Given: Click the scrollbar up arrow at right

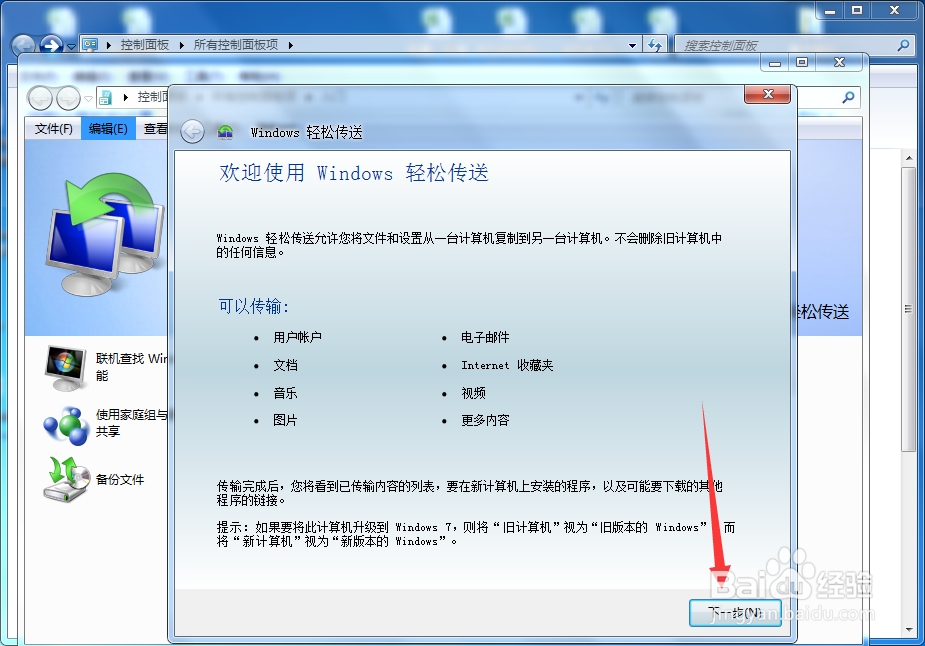Looking at the screenshot, I should pyautogui.click(x=908, y=158).
